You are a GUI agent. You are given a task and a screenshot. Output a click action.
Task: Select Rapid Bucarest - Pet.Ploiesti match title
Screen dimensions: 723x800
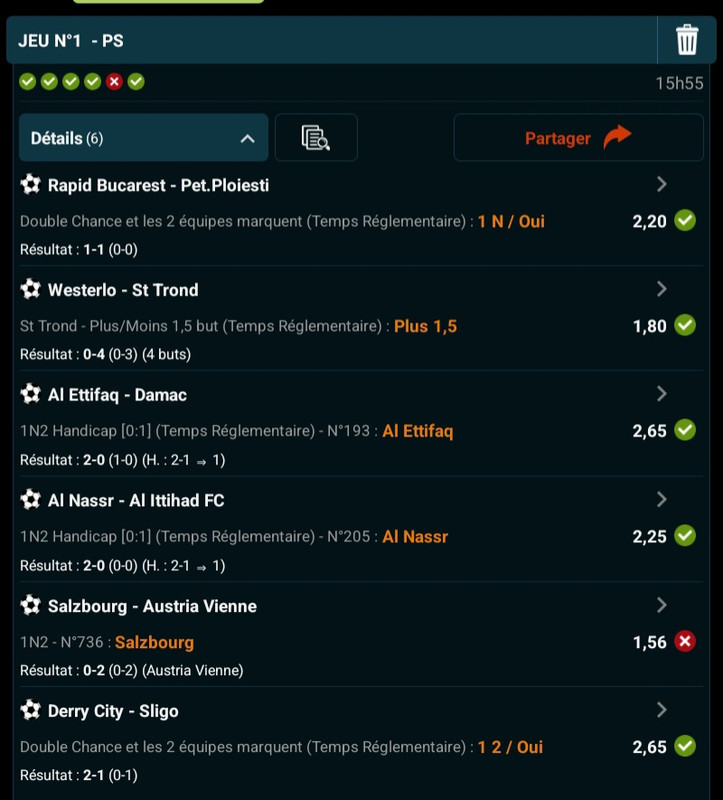[158, 185]
